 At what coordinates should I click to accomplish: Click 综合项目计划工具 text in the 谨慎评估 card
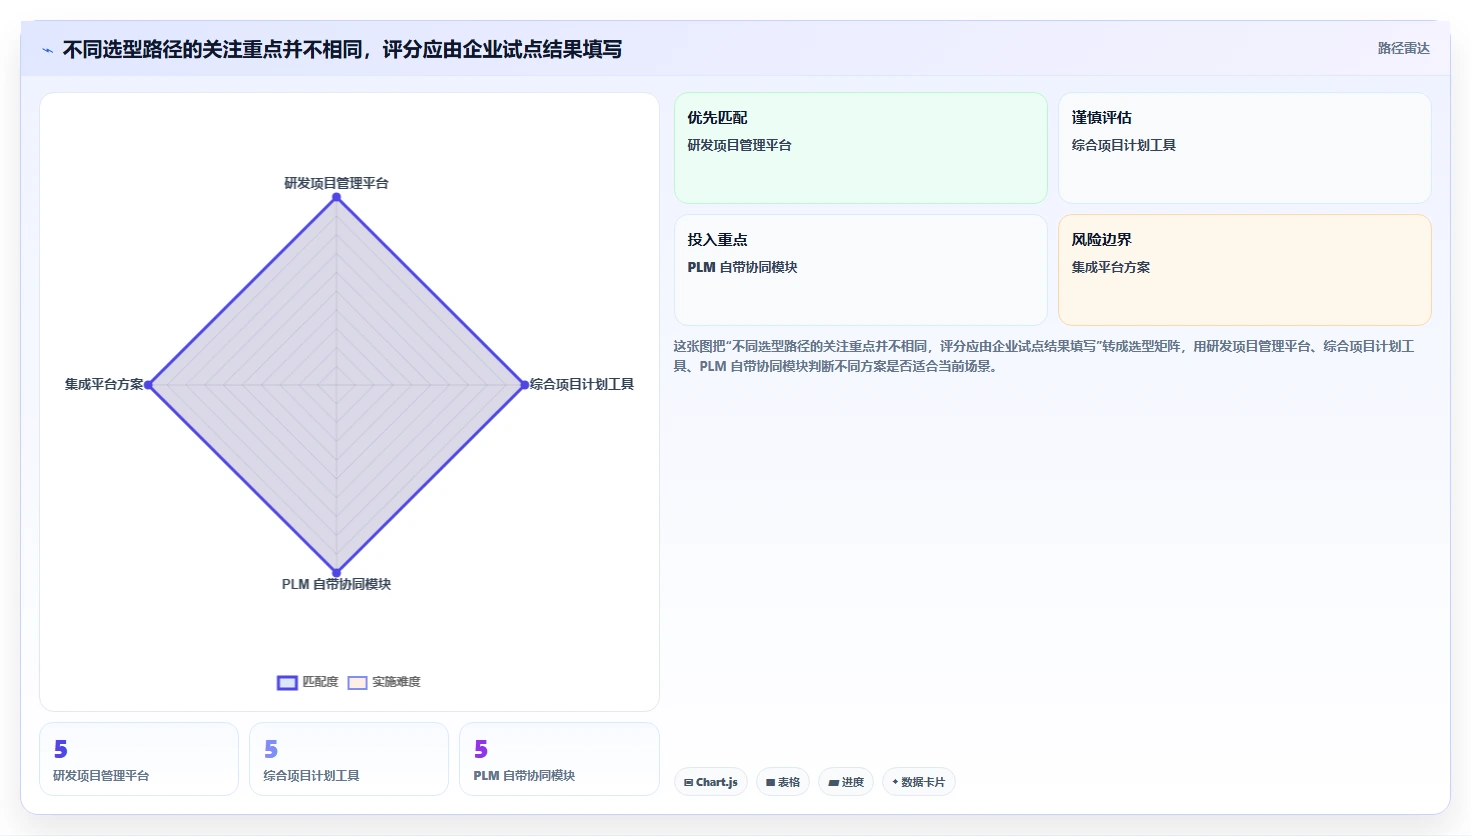[x=1124, y=145]
